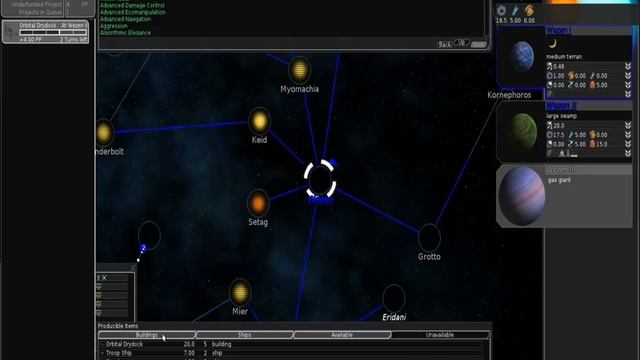
Task: Click the research flask icon above 5.00
Action: pos(515,10)
